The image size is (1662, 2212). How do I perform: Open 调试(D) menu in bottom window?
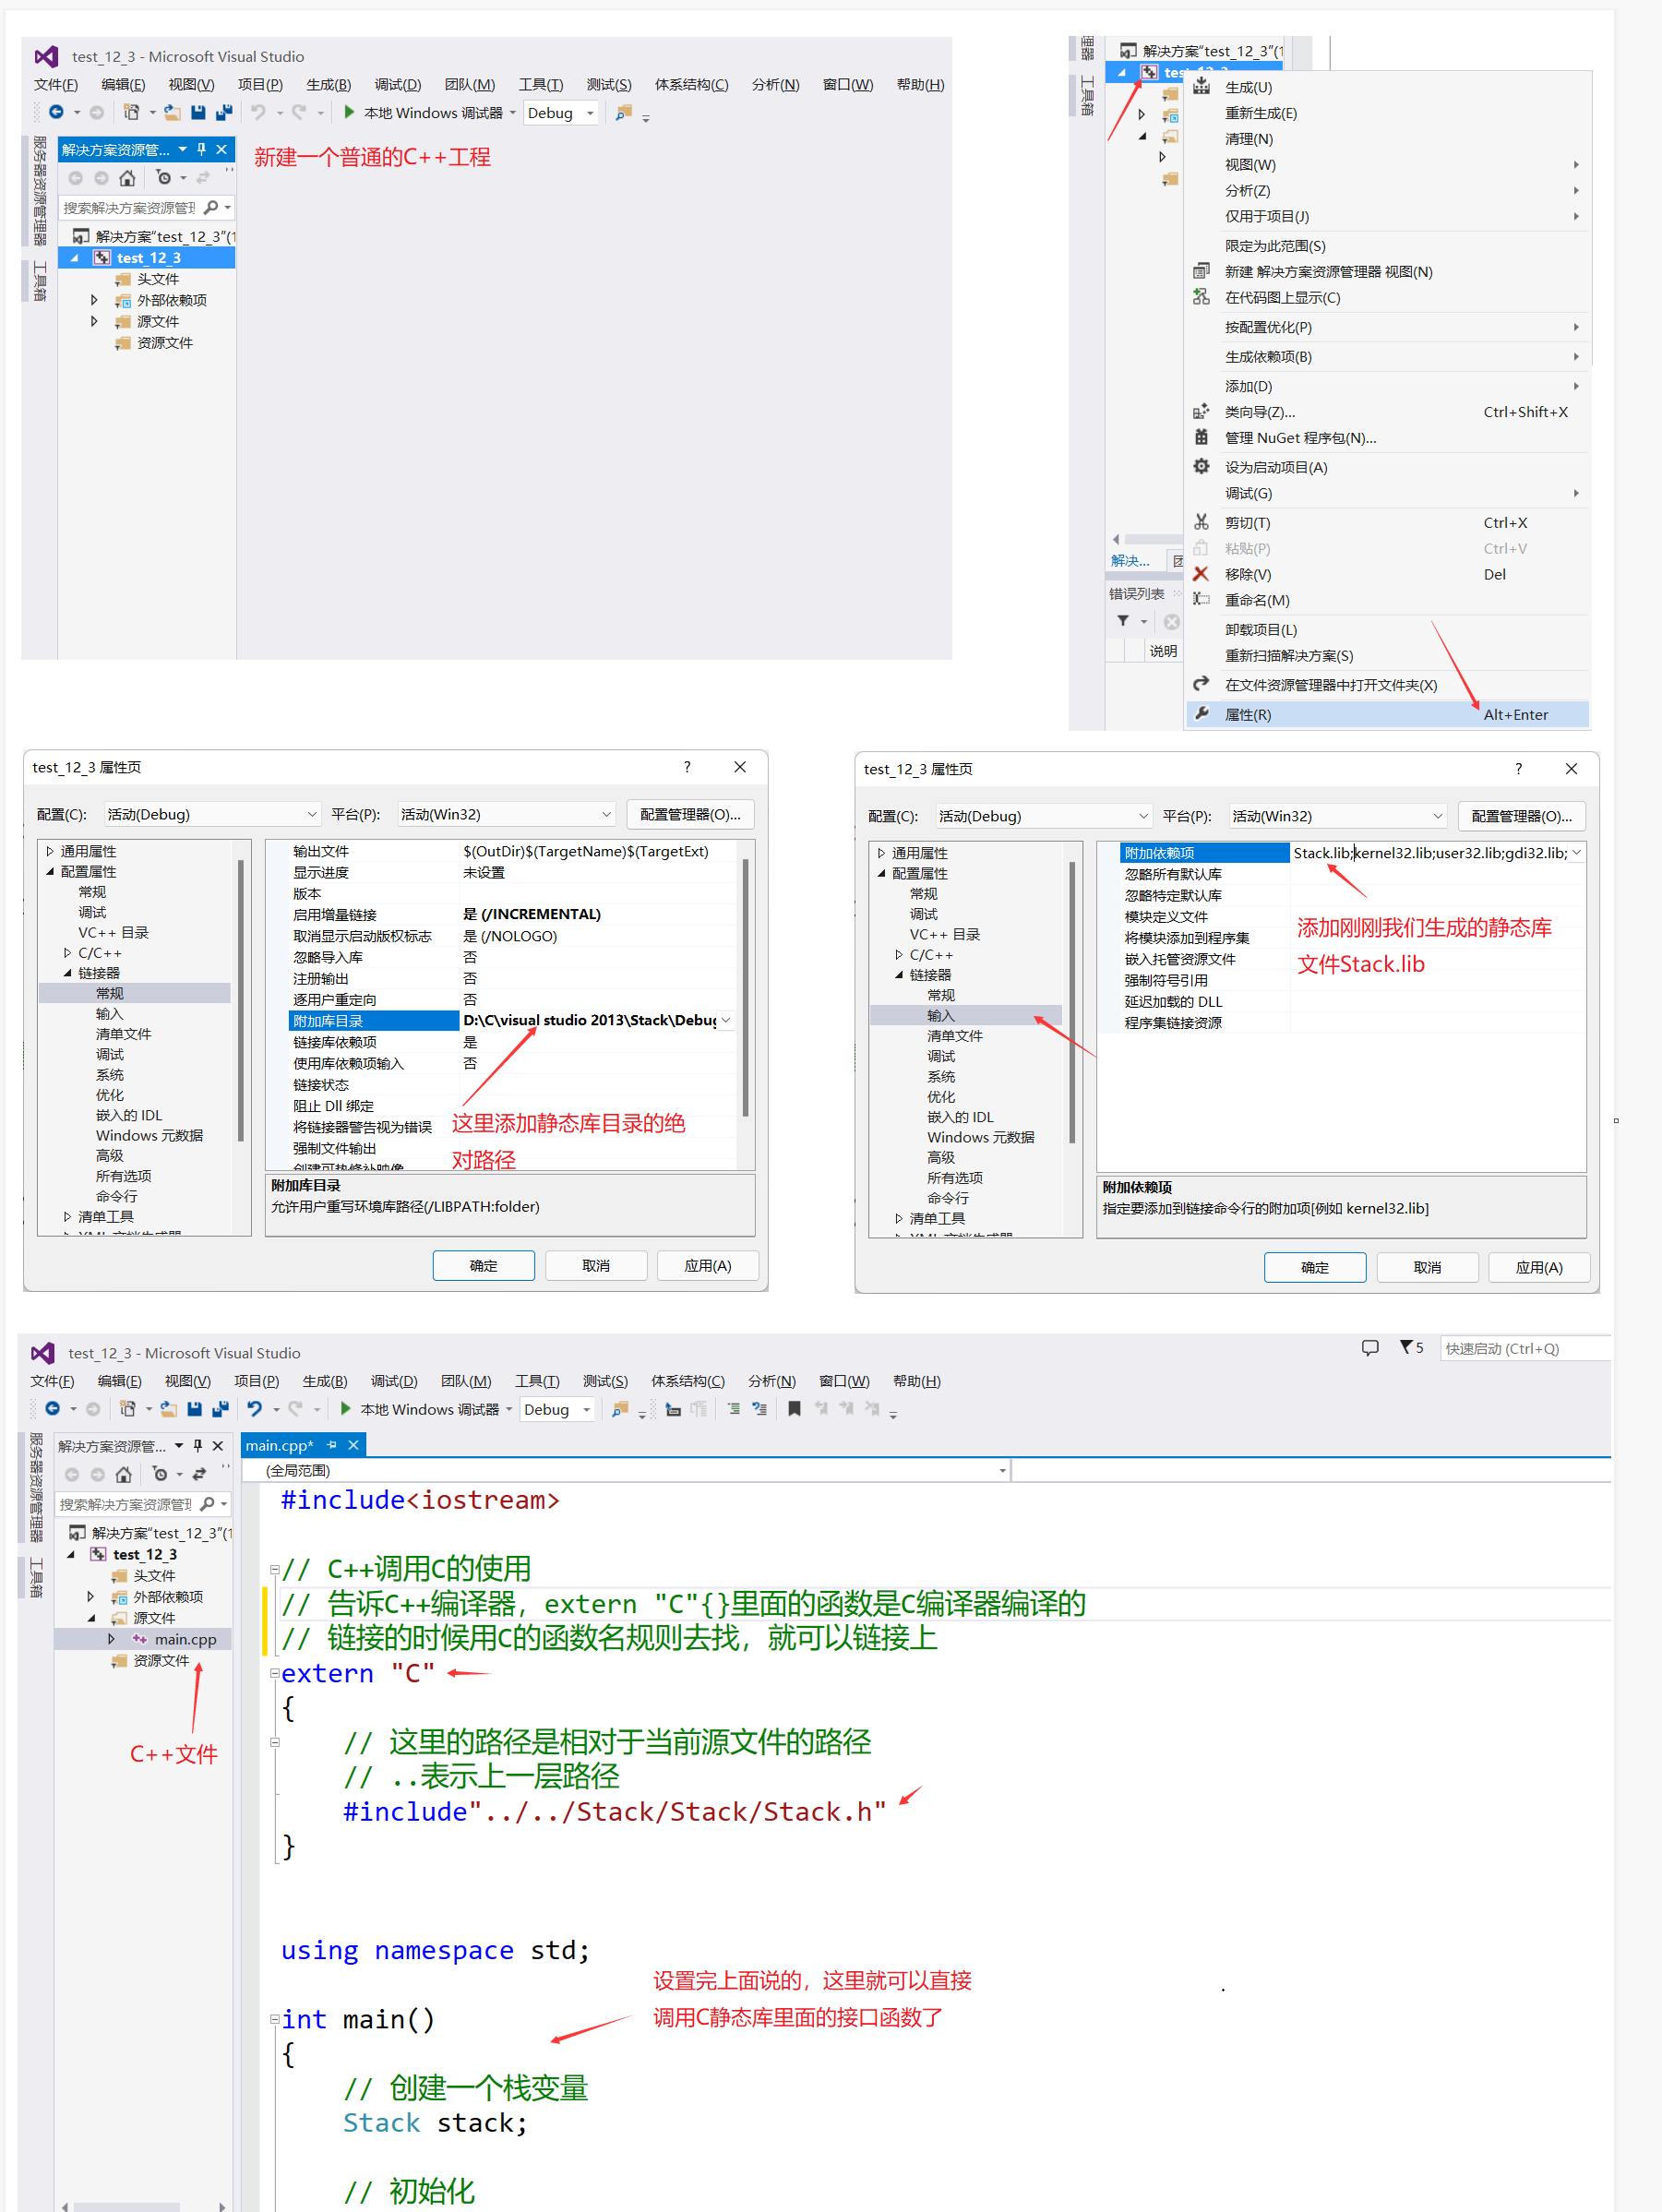[x=394, y=1381]
